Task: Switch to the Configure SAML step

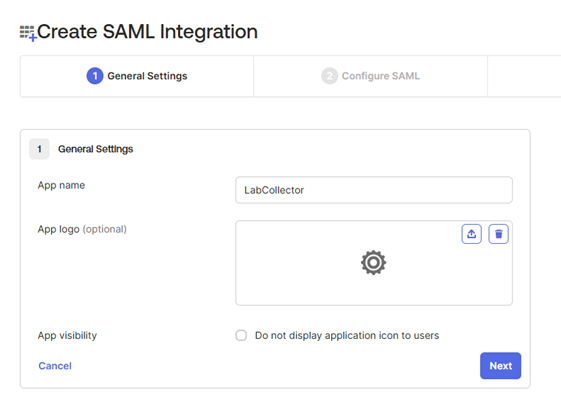Action: click(370, 76)
